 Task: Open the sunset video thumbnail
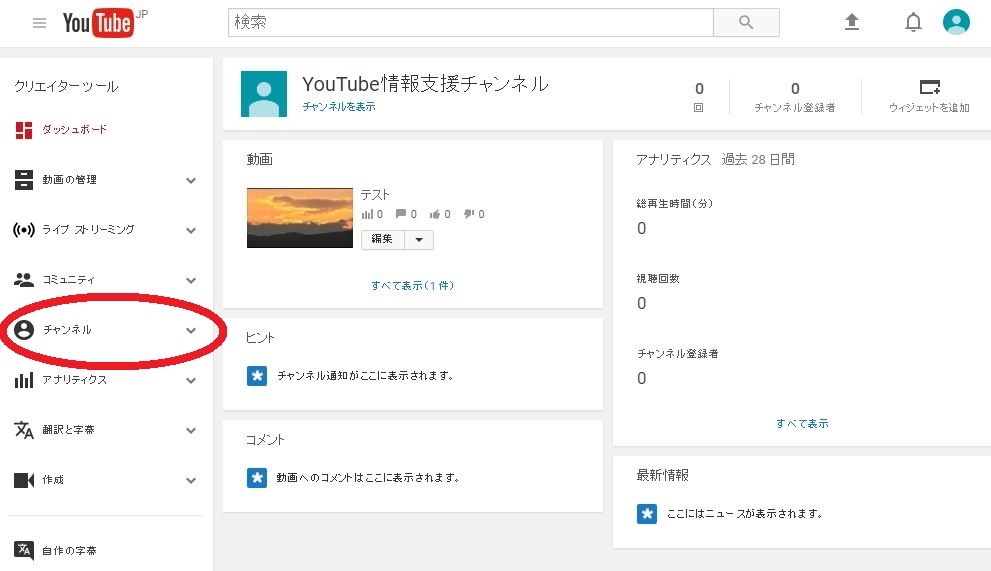pyautogui.click(x=300, y=218)
